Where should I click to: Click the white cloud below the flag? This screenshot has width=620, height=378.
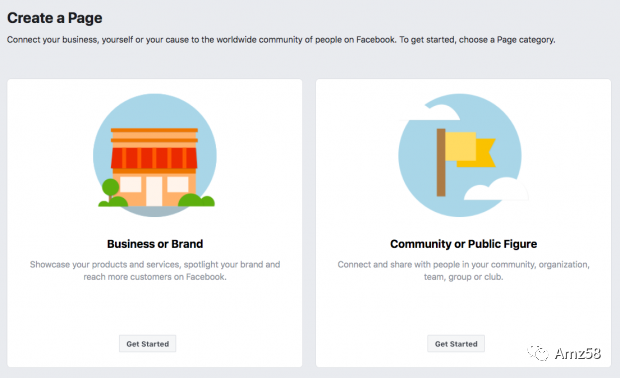tap(496, 189)
